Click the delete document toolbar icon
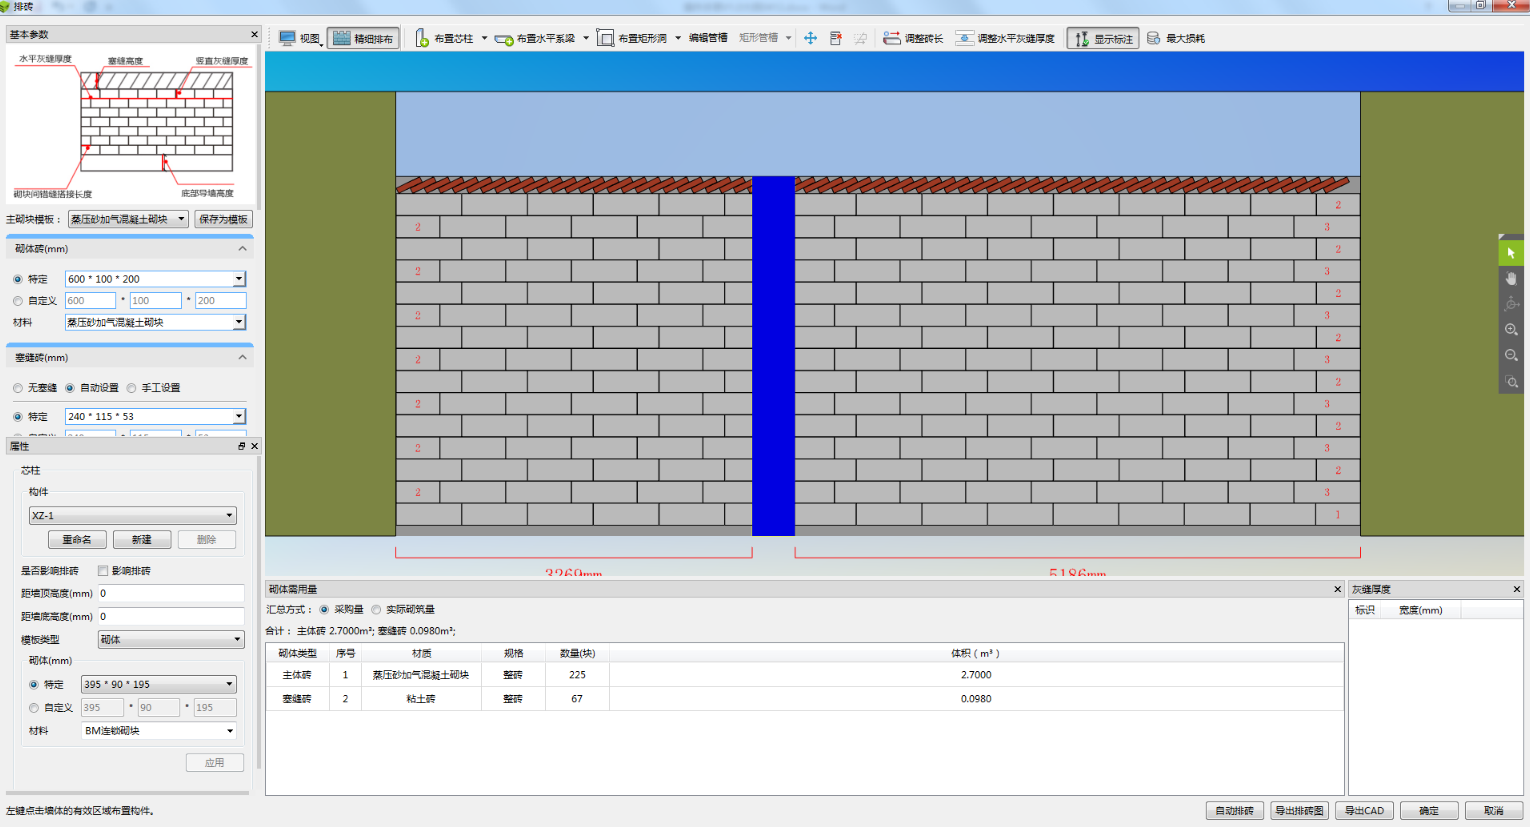 pyautogui.click(x=836, y=39)
